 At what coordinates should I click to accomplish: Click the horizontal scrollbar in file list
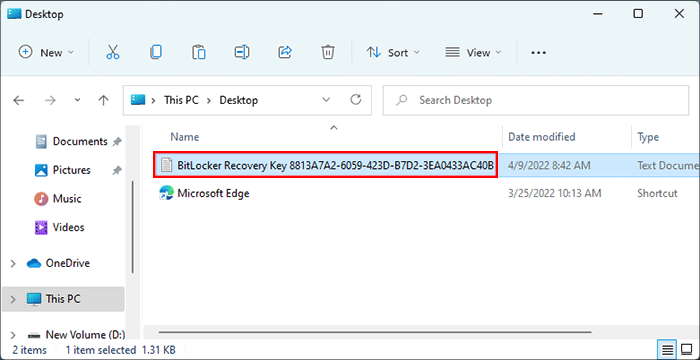375,332
